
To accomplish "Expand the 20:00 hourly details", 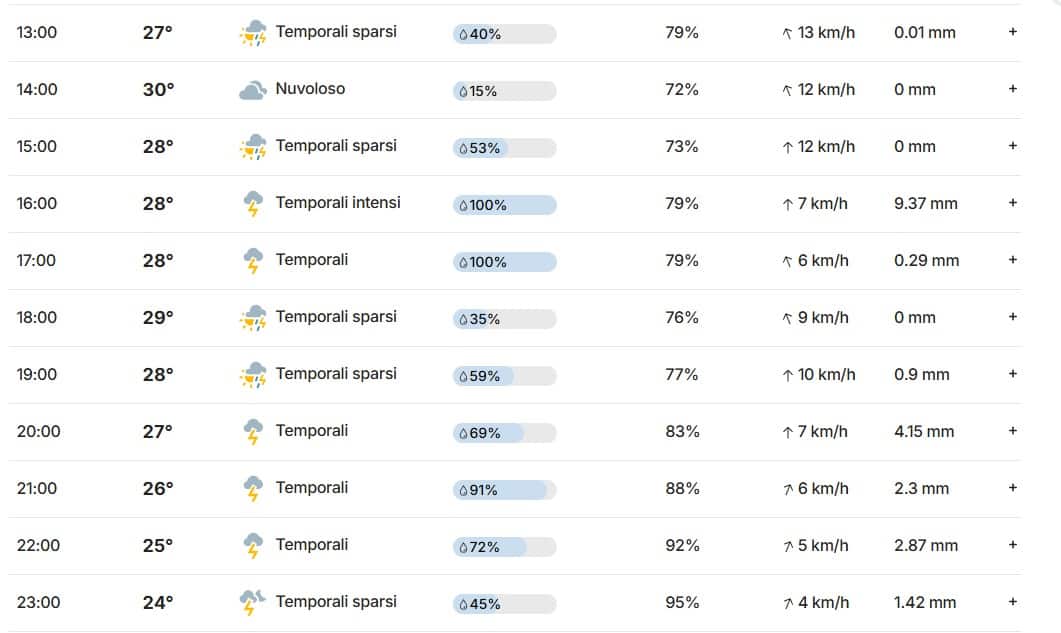I will pos(1013,431).
